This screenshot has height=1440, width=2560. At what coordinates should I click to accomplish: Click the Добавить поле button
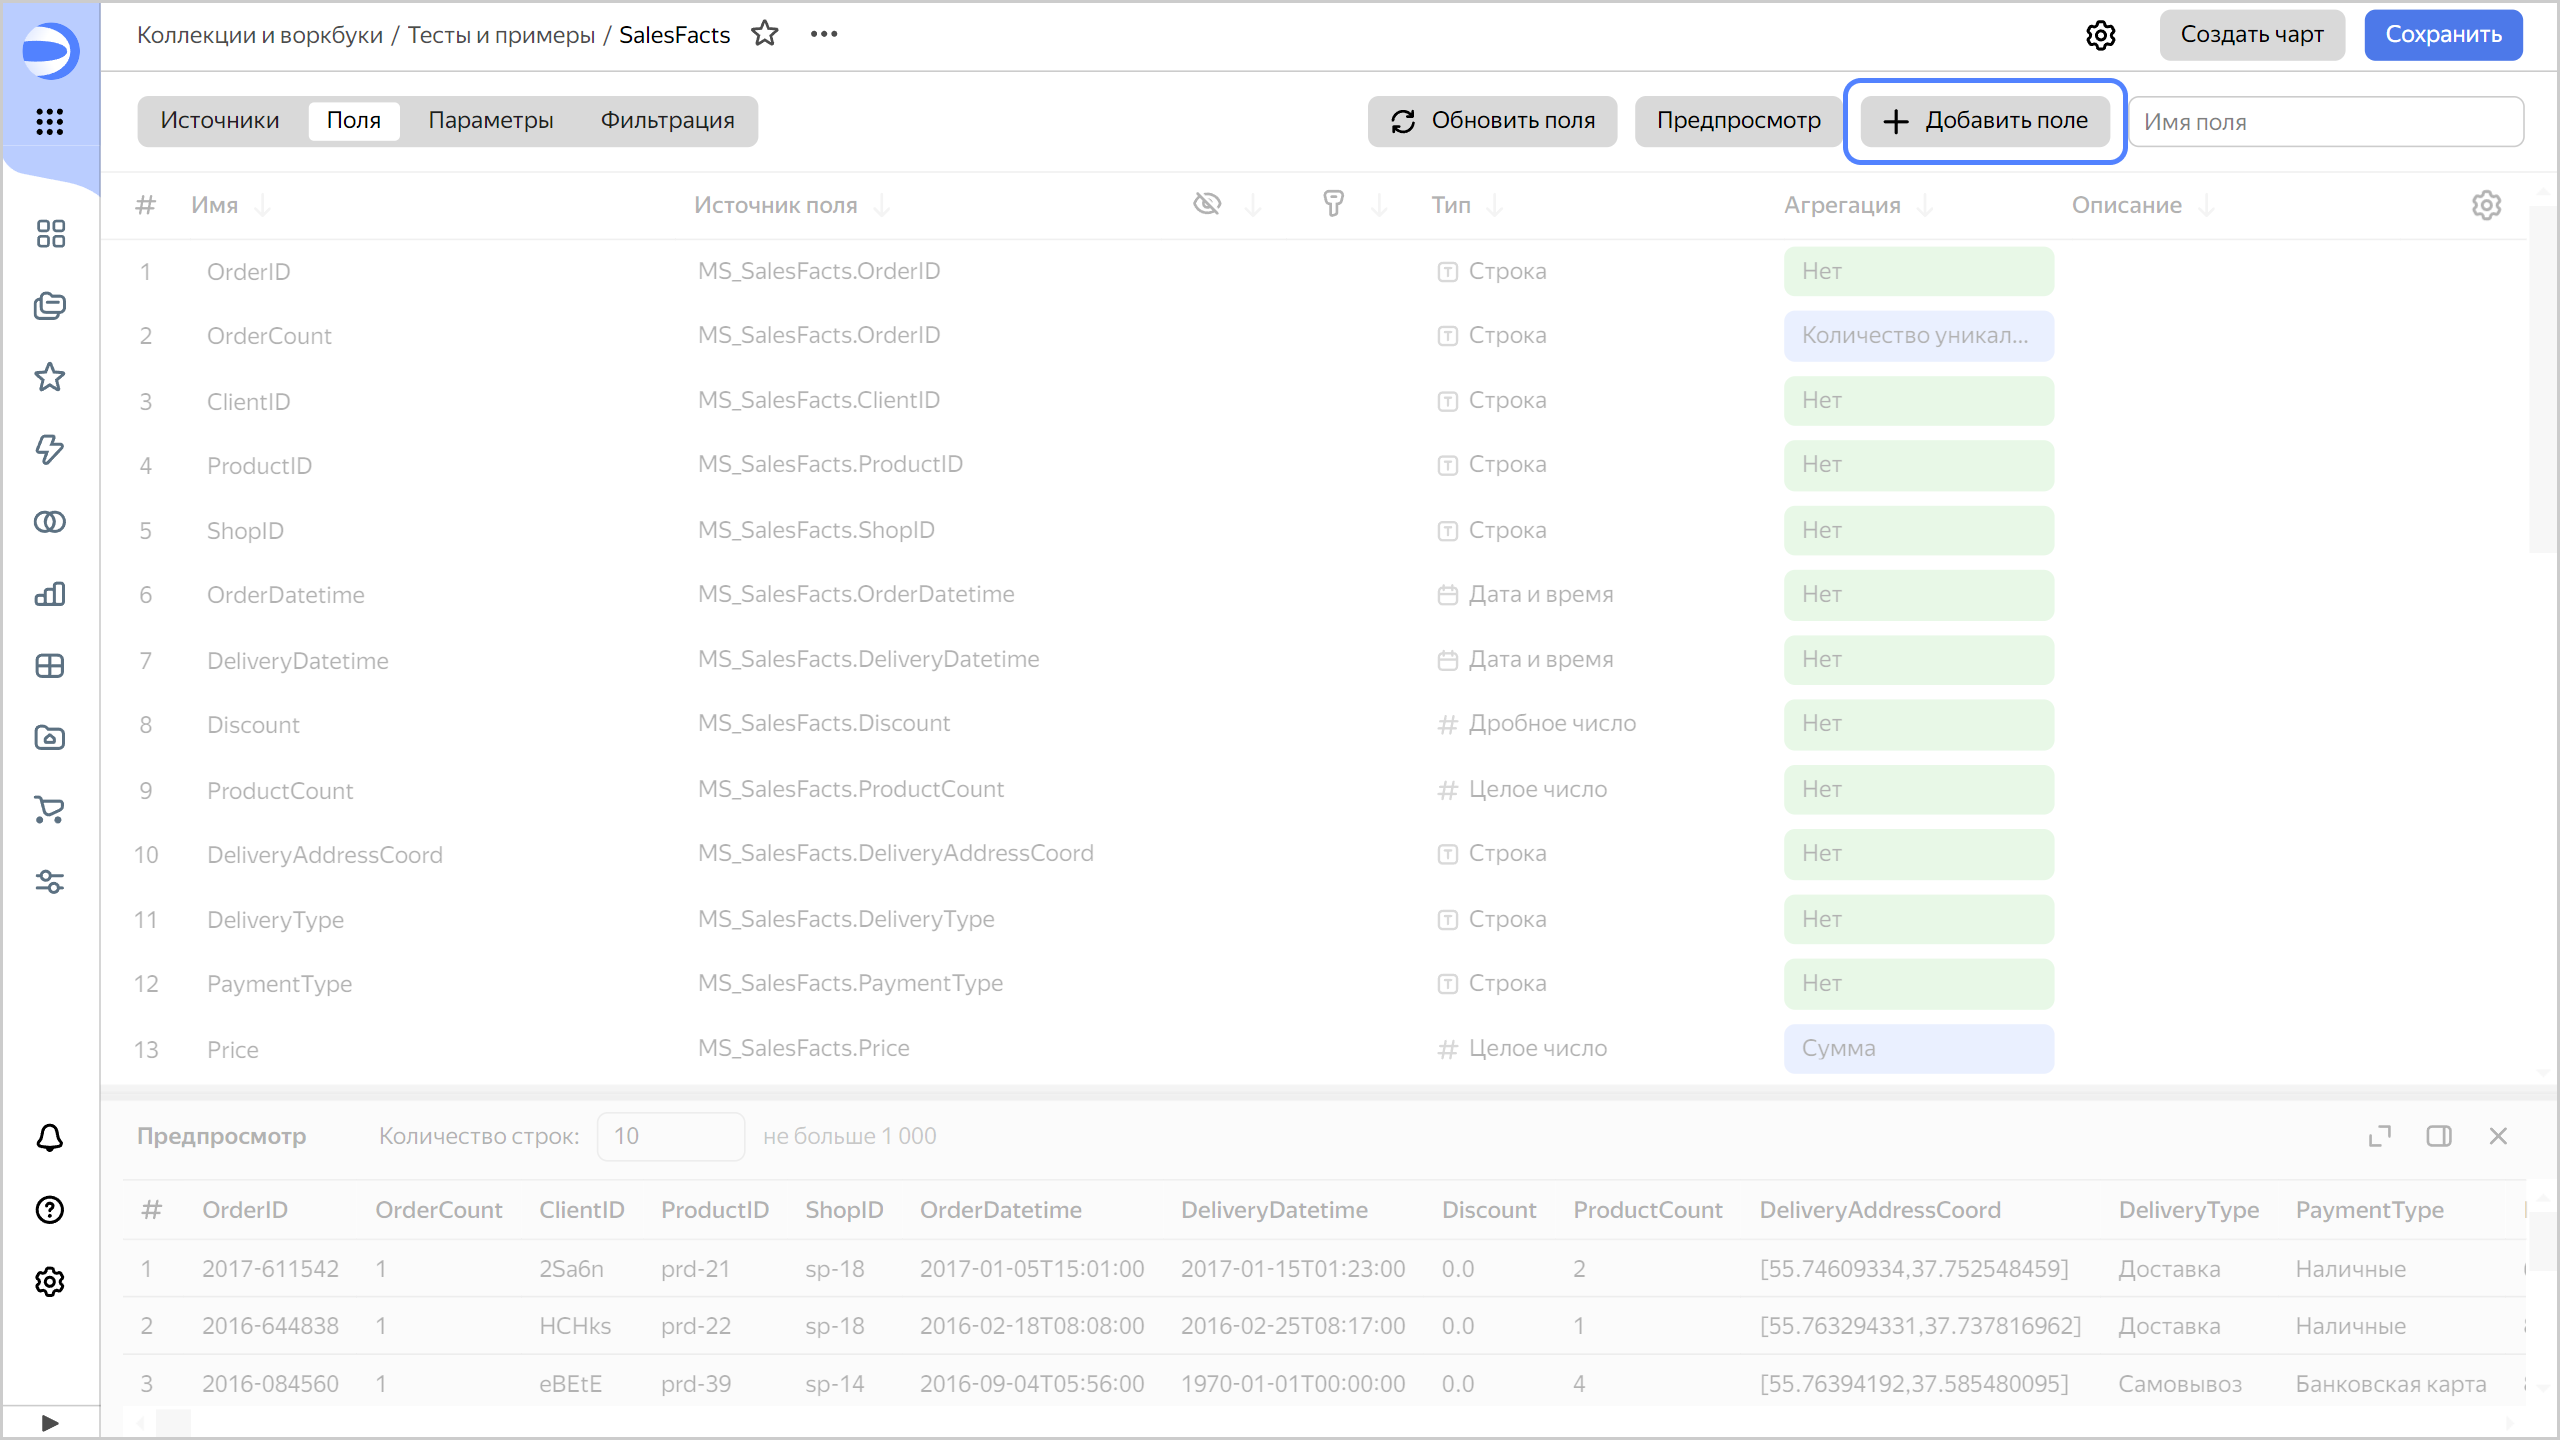tap(1984, 121)
